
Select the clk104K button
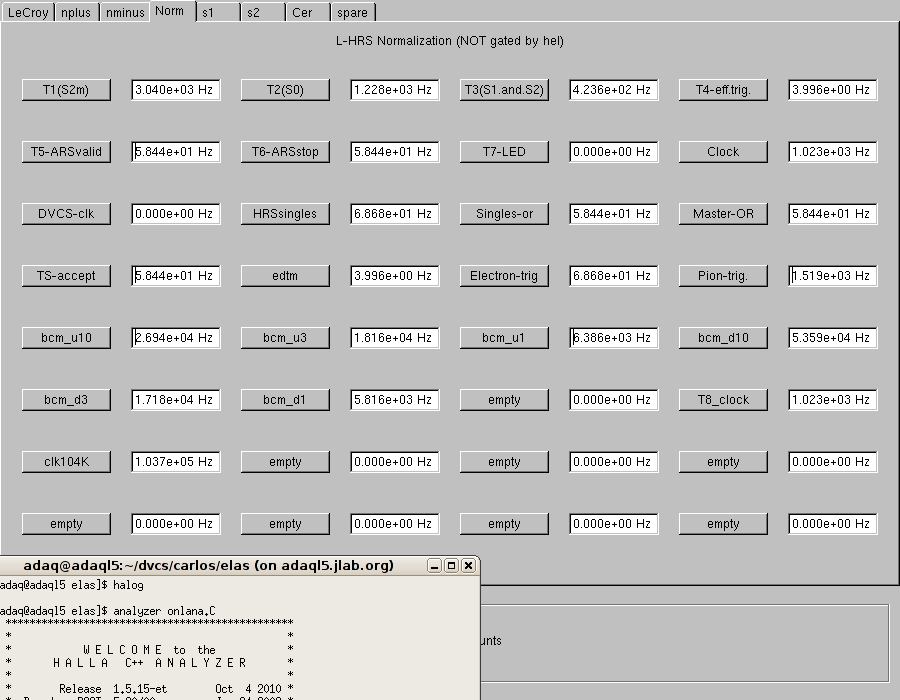(66, 462)
